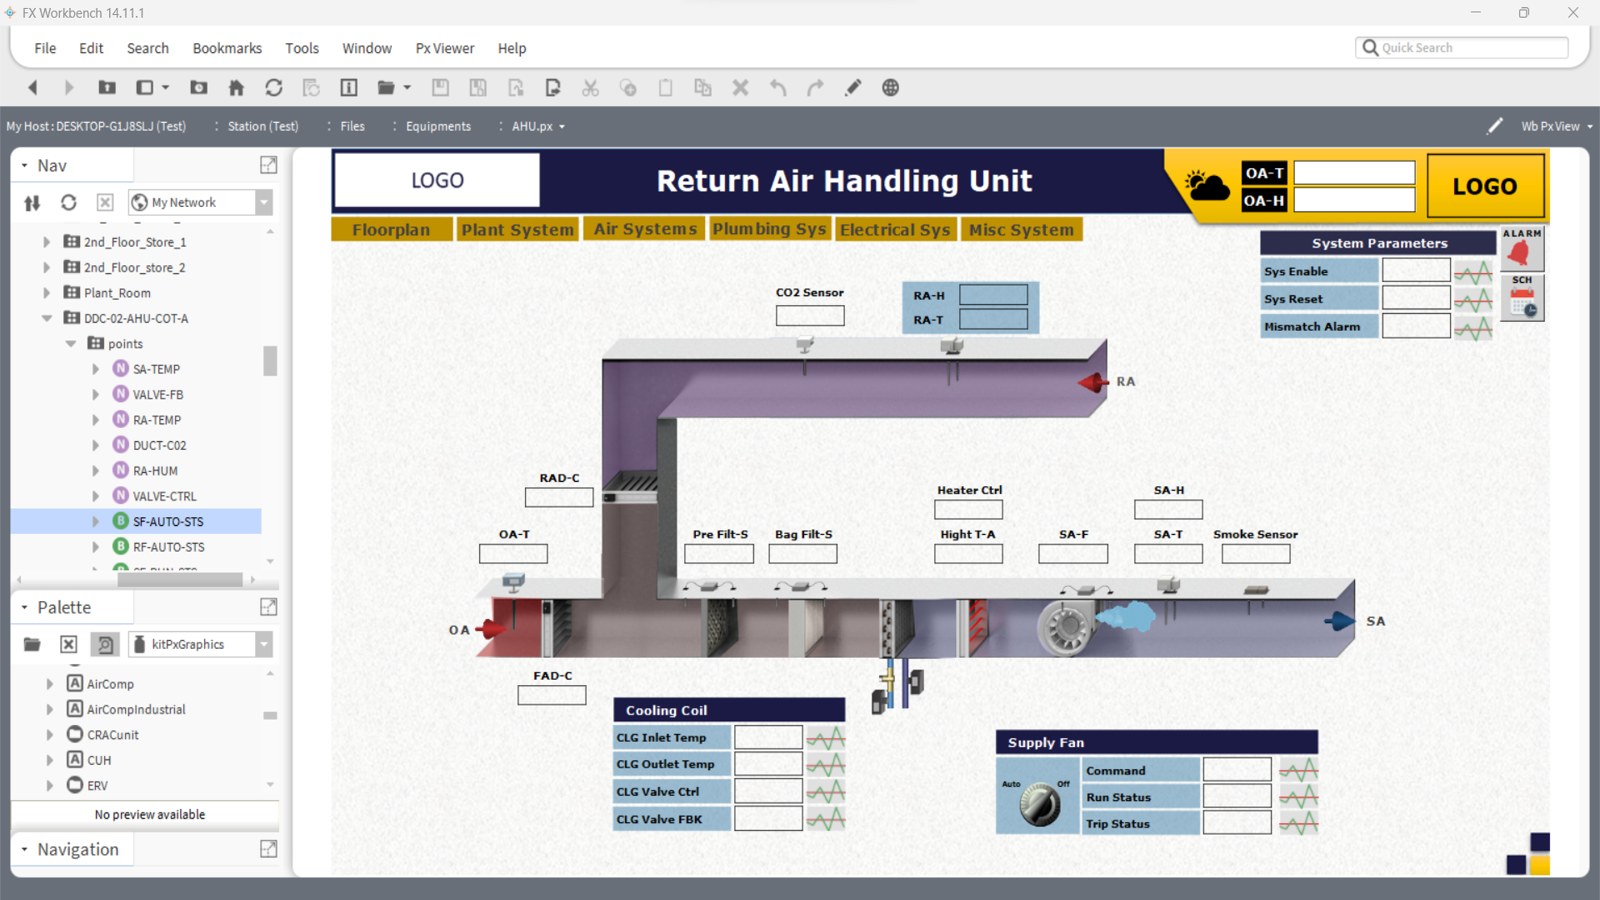Viewport: 1600px width, 900px height.
Task: Open trend chart icon beside Sys Enable
Action: (x=1473, y=272)
